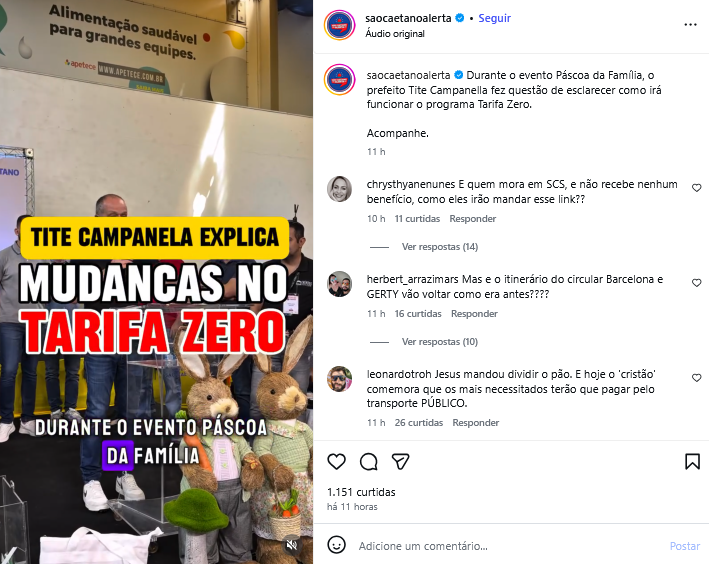The width and height of the screenshot is (709, 564).
Task: Focus the Adicione um comentário field
Action: coord(511,546)
